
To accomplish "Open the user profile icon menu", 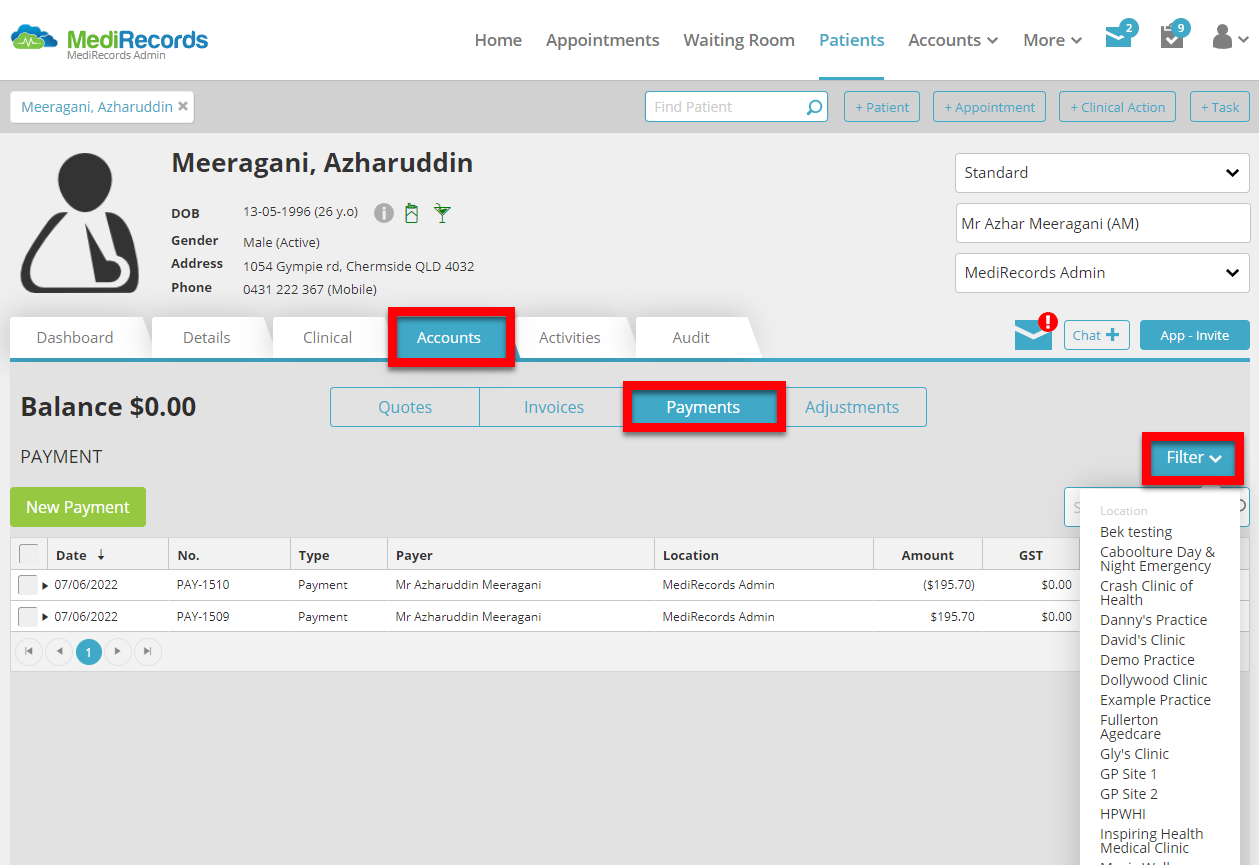I will click(x=1229, y=39).
